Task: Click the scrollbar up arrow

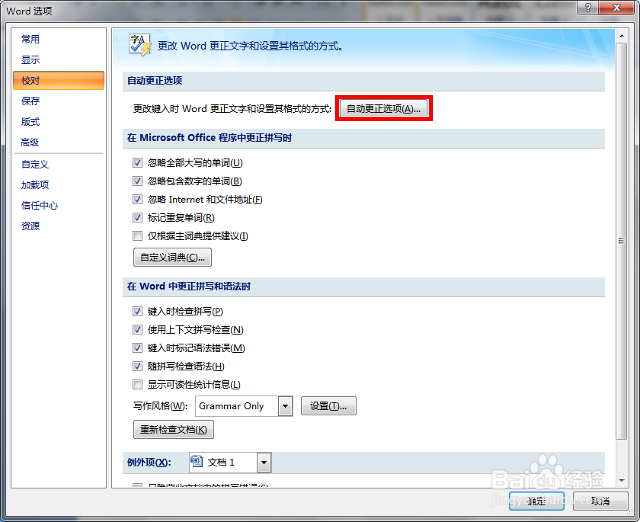Action: click(x=621, y=36)
